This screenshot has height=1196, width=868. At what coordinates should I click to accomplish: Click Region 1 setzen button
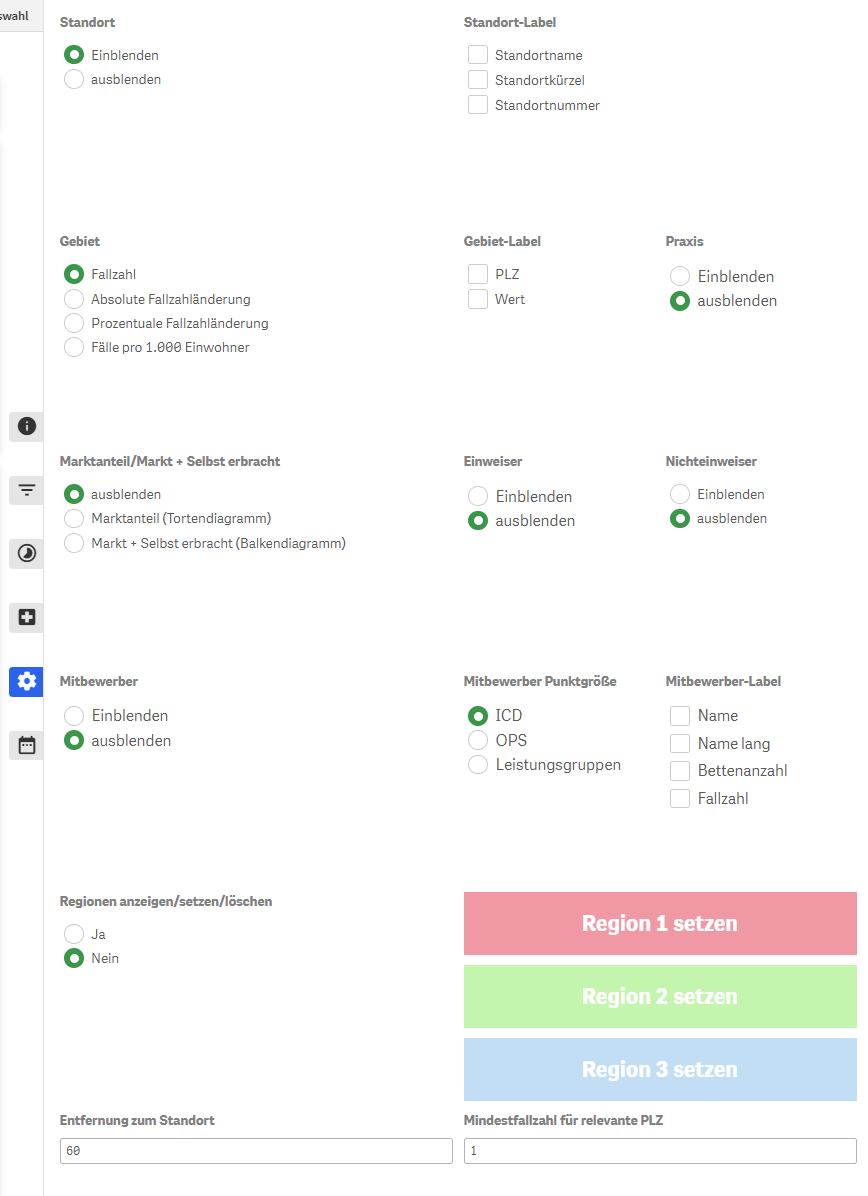click(660, 924)
